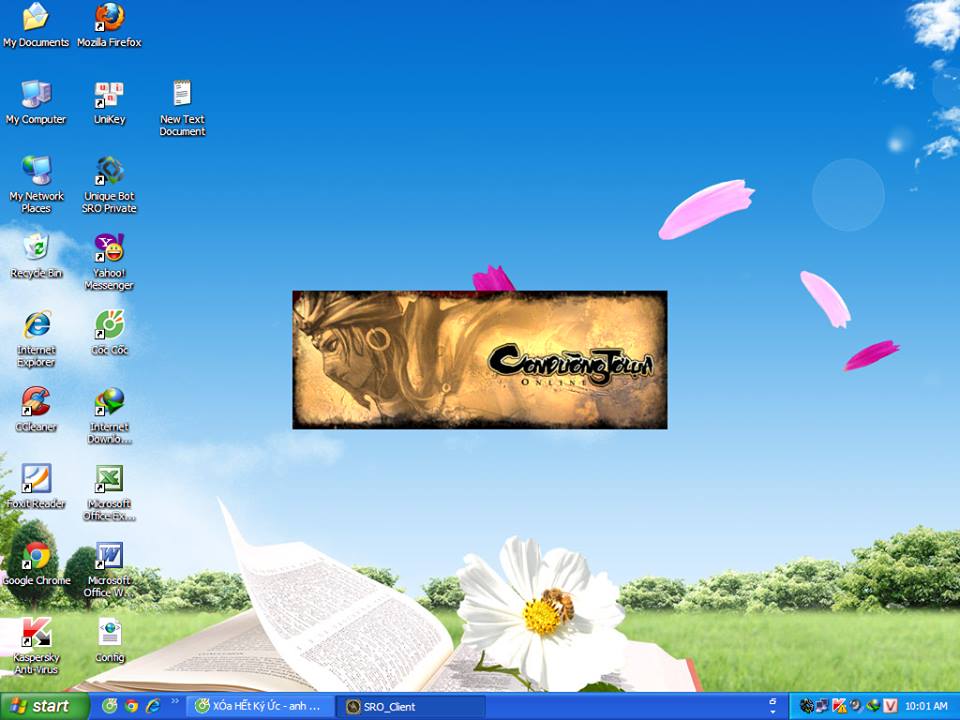Click the 10:01 AM system clock
The image size is (960, 720).
[x=926, y=707]
